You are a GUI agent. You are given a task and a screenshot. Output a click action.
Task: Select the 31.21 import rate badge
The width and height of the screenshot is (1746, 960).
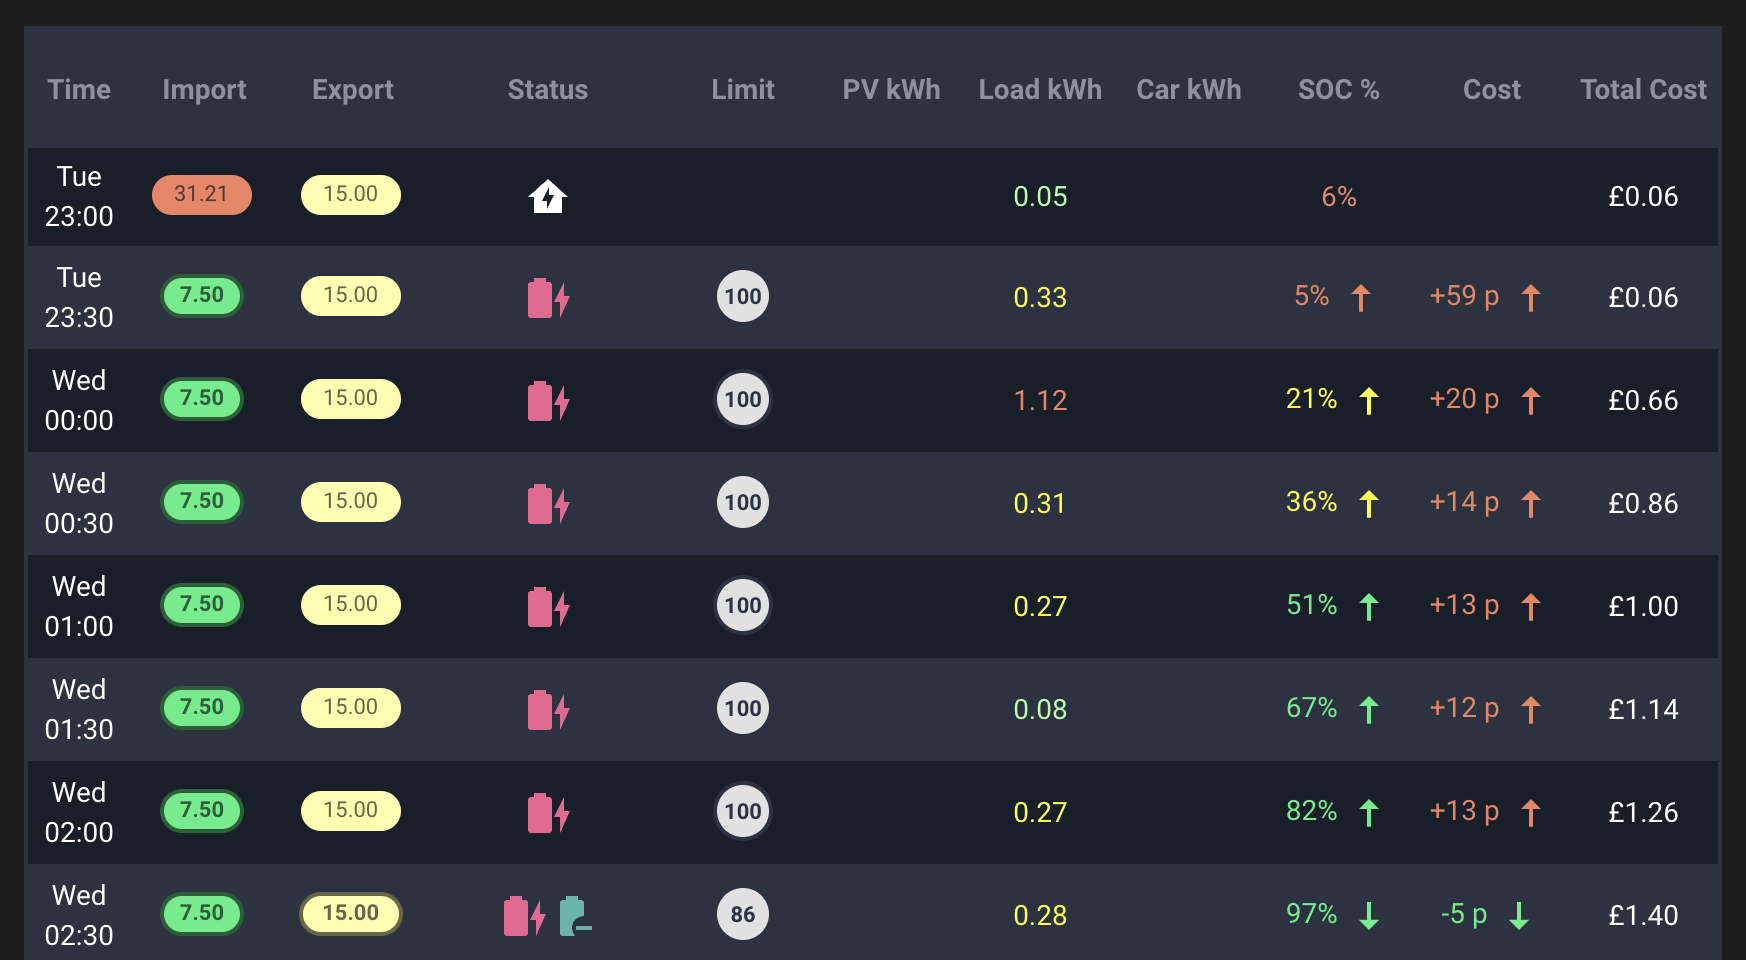(x=202, y=194)
